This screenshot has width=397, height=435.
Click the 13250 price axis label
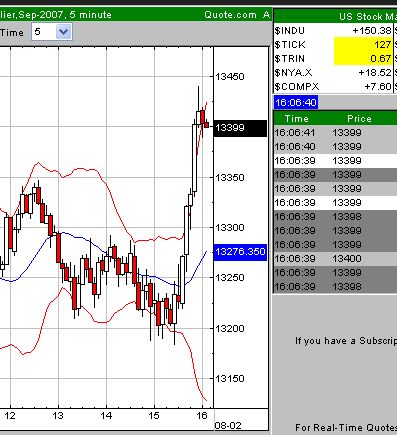[x=230, y=278]
